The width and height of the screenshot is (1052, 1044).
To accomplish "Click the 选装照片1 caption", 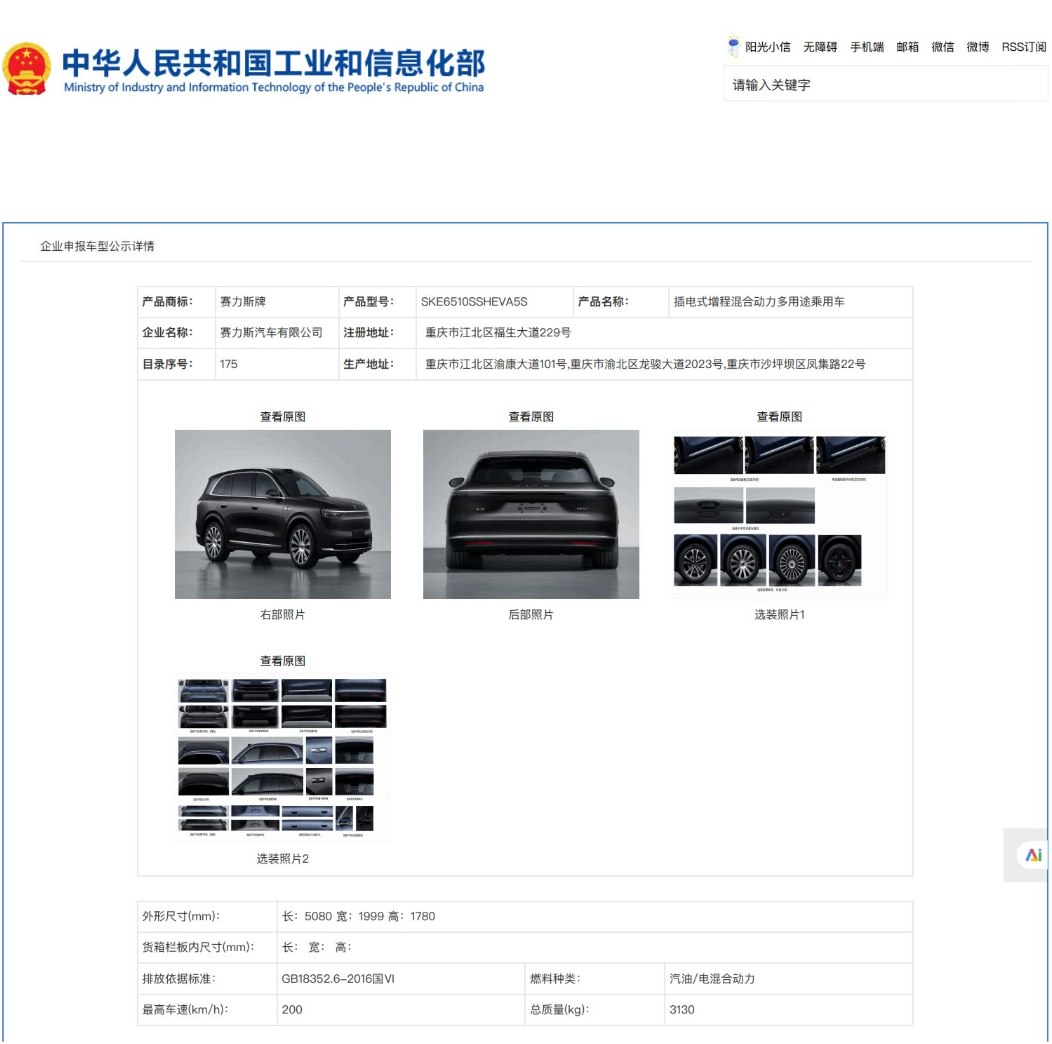I will point(779,615).
